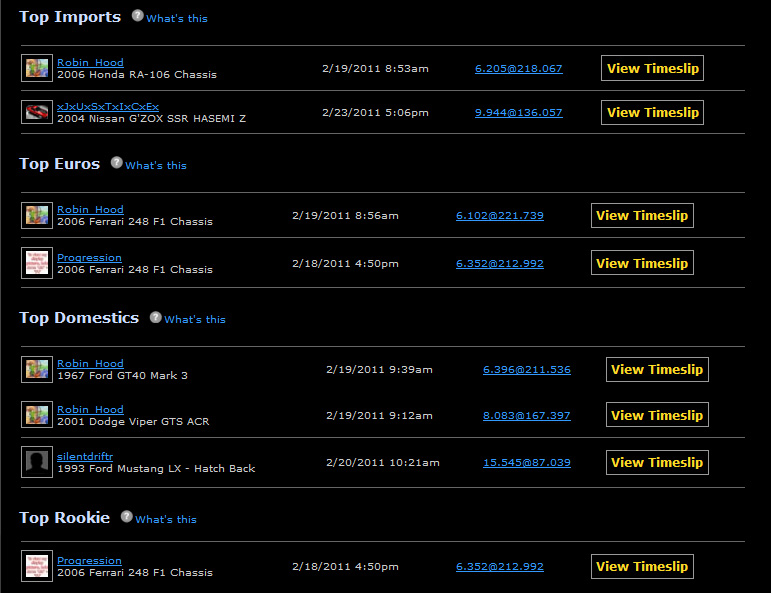This screenshot has width=771, height=593.
Task: Click Progression avatar in Top Euros section
Action: point(36,263)
